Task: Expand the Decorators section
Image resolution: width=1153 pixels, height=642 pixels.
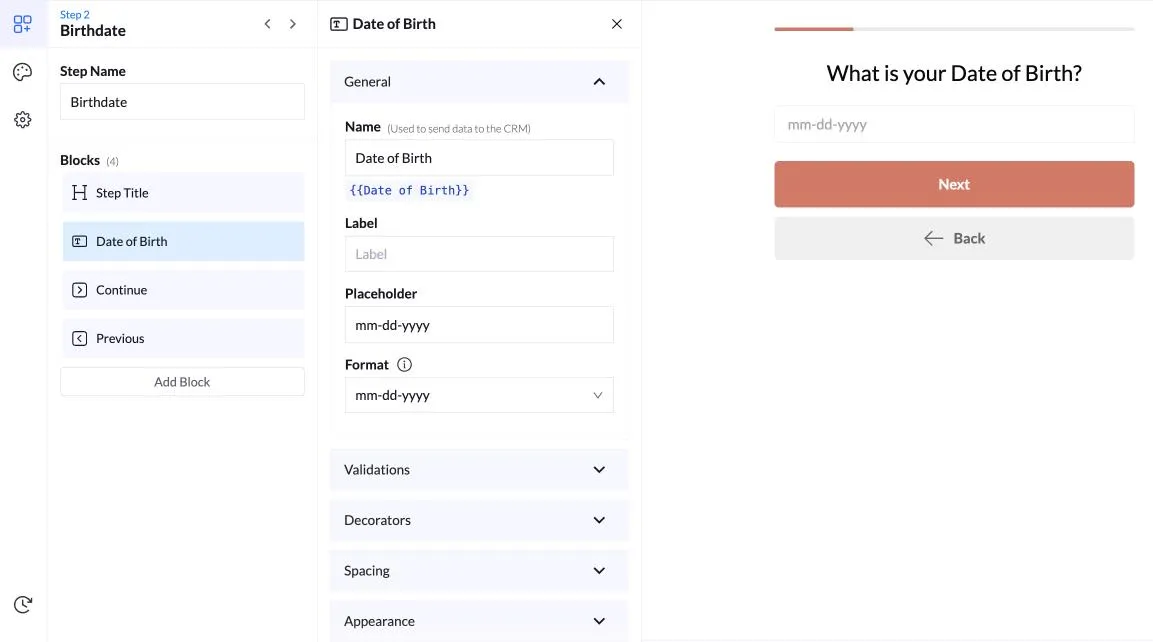Action: point(479,520)
